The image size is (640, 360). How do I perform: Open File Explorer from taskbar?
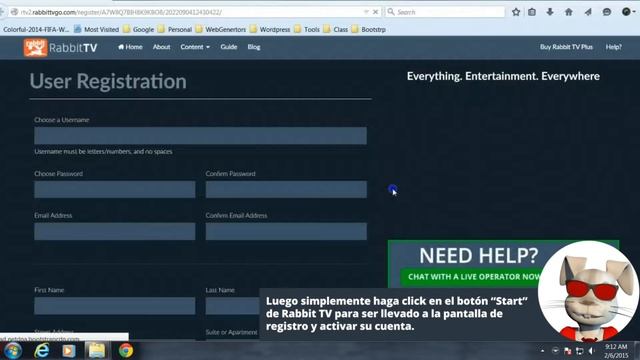click(x=97, y=351)
